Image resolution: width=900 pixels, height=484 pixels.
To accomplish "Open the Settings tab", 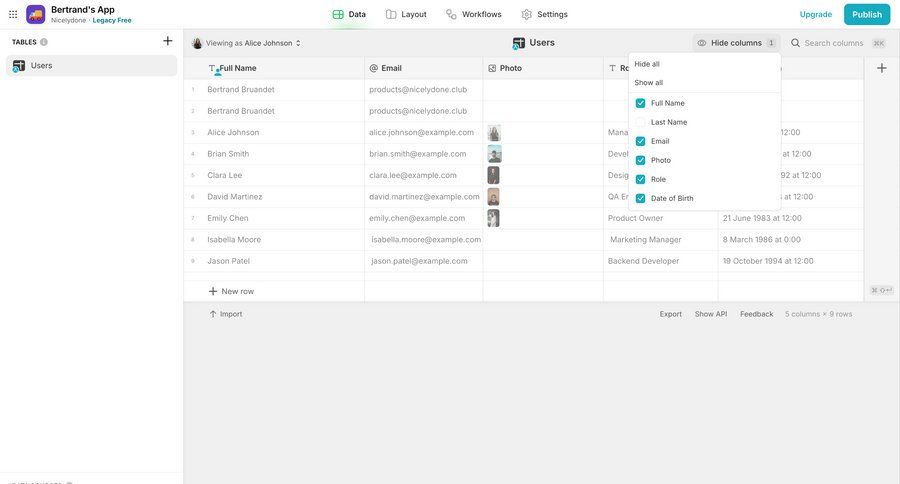I will (x=545, y=14).
